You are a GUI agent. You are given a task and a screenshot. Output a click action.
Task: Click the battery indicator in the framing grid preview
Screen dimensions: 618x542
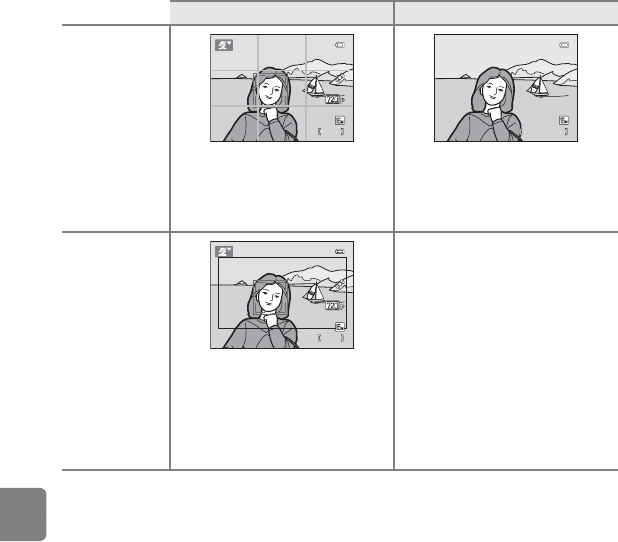tap(340, 45)
